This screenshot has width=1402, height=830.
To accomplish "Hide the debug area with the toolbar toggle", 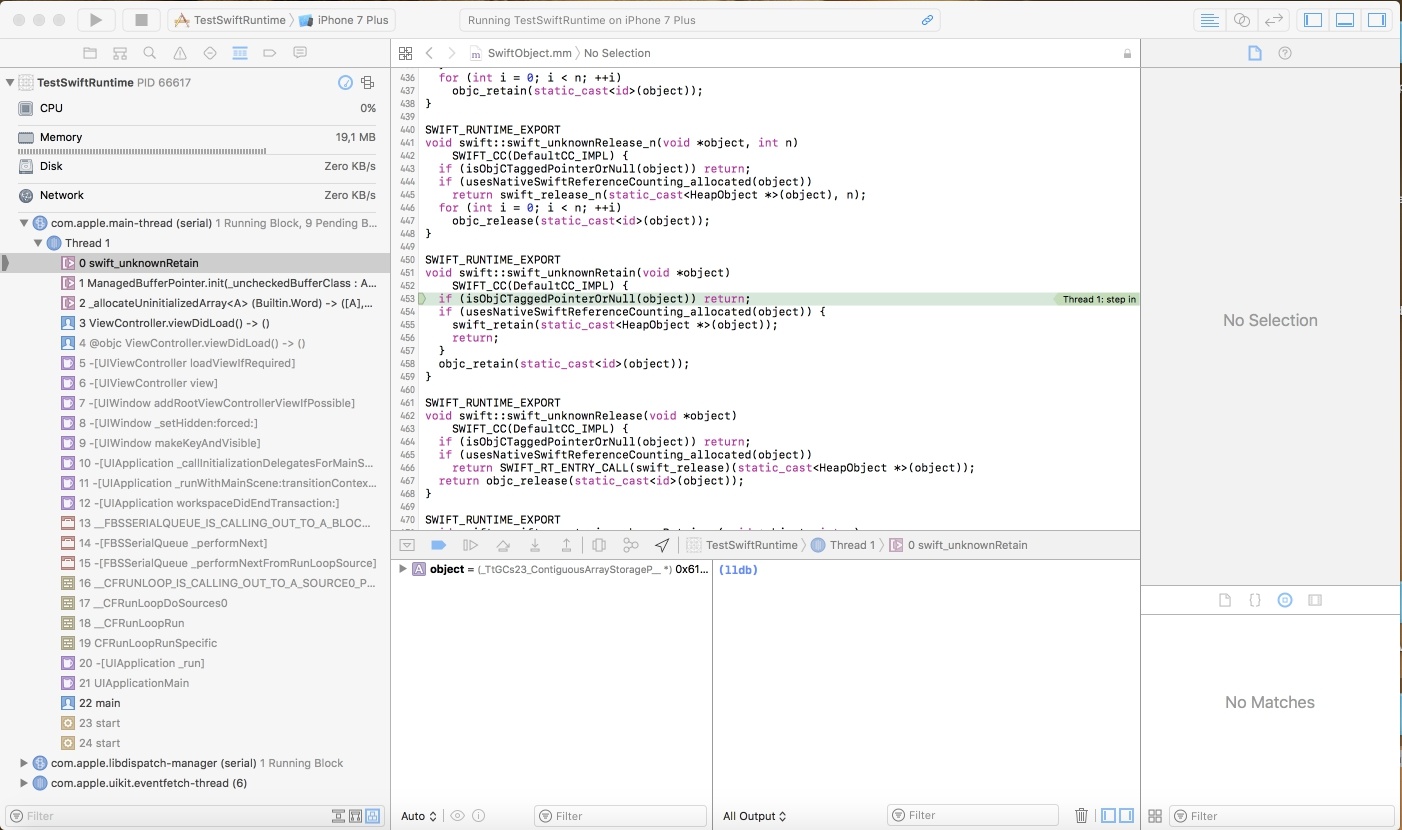I will 1345,20.
